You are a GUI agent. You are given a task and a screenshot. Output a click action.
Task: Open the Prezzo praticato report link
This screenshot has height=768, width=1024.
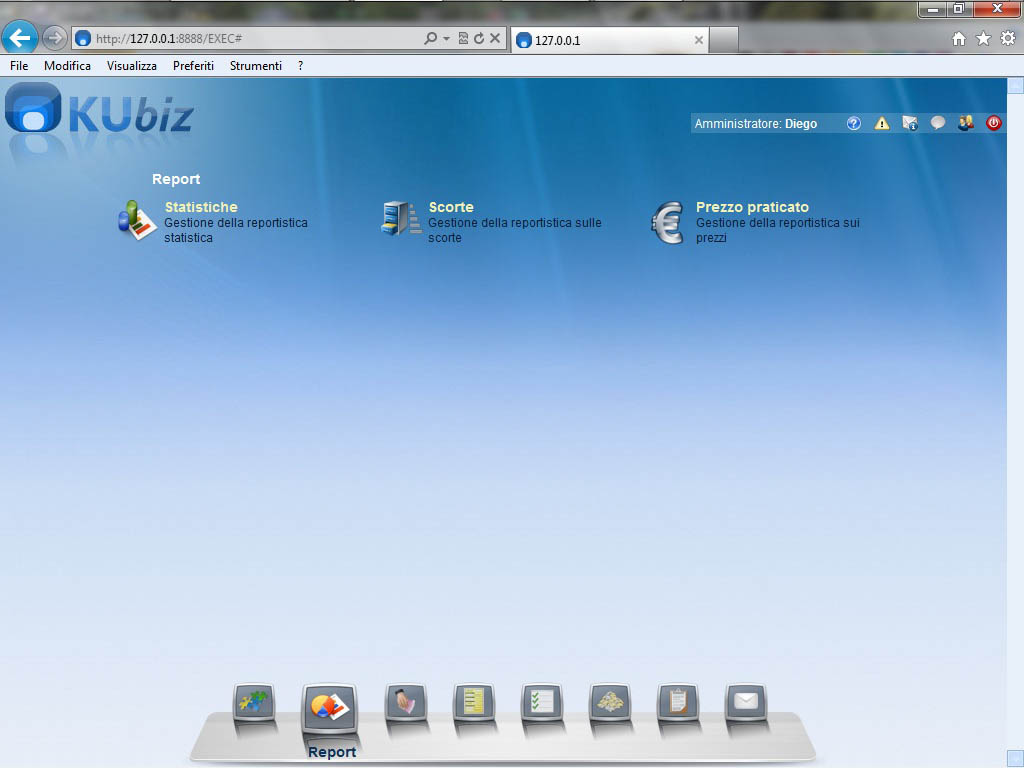coord(752,207)
